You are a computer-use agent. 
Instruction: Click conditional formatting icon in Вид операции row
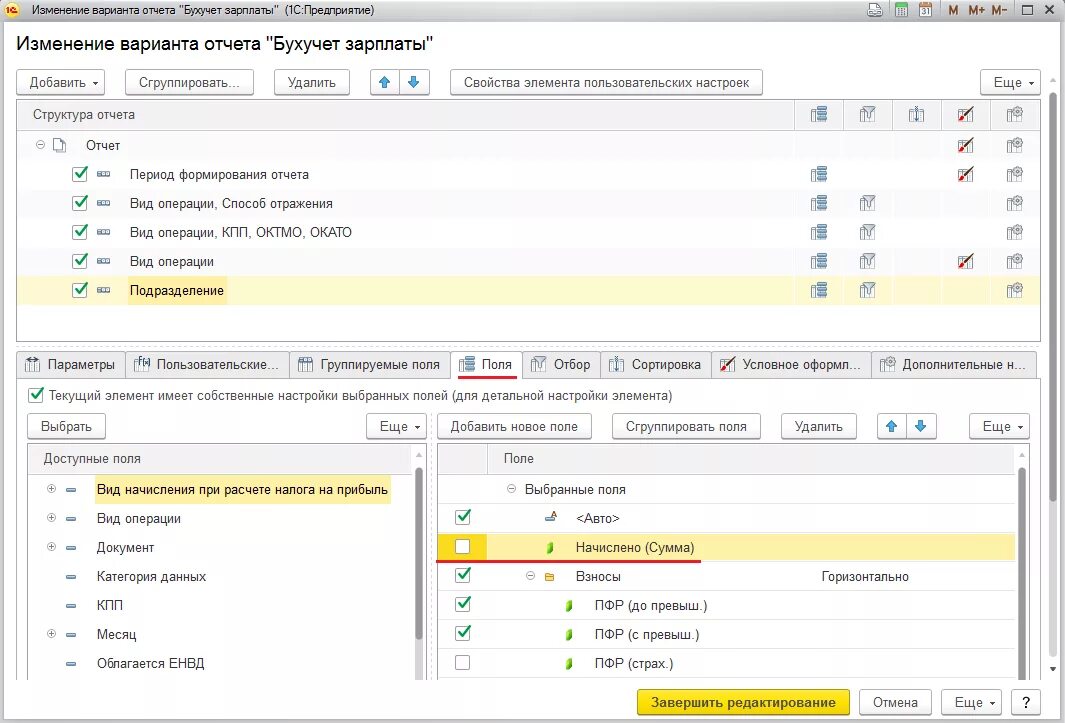click(965, 261)
